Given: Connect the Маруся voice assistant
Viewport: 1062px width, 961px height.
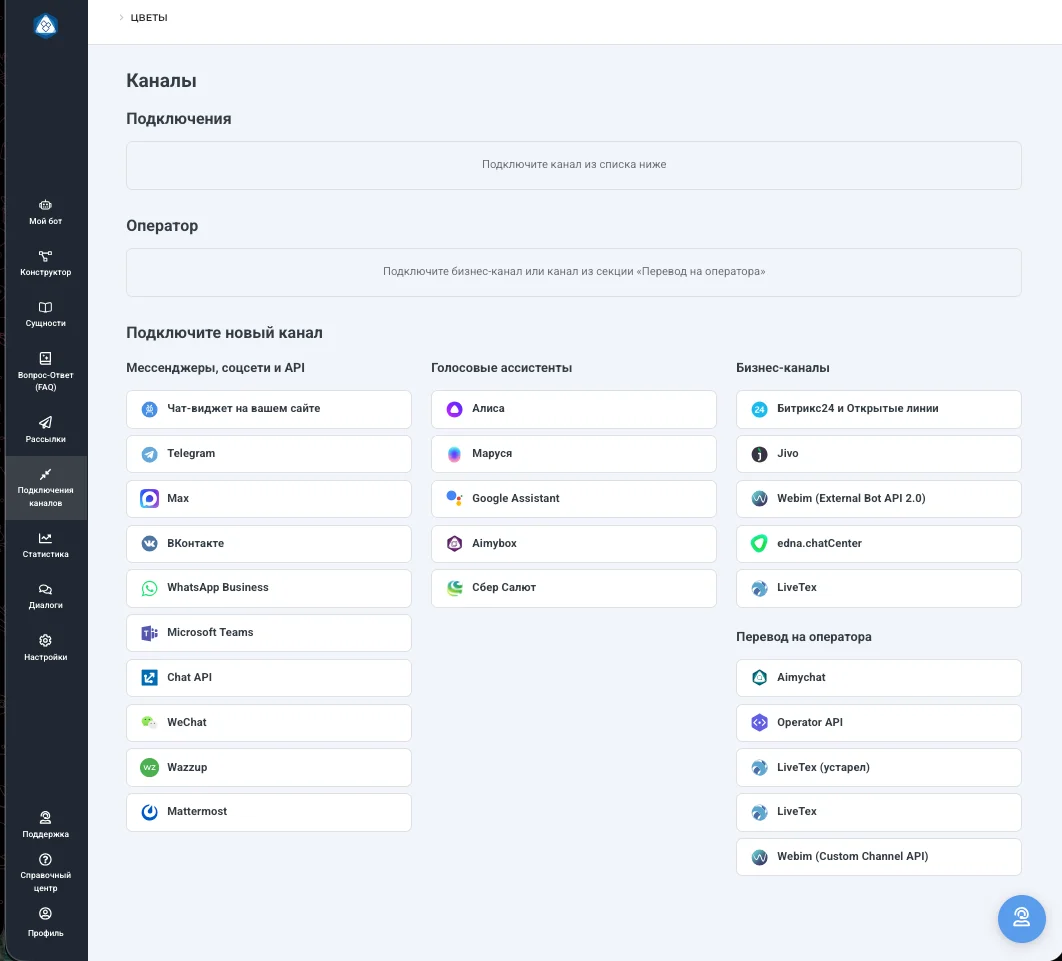Looking at the screenshot, I should [574, 454].
